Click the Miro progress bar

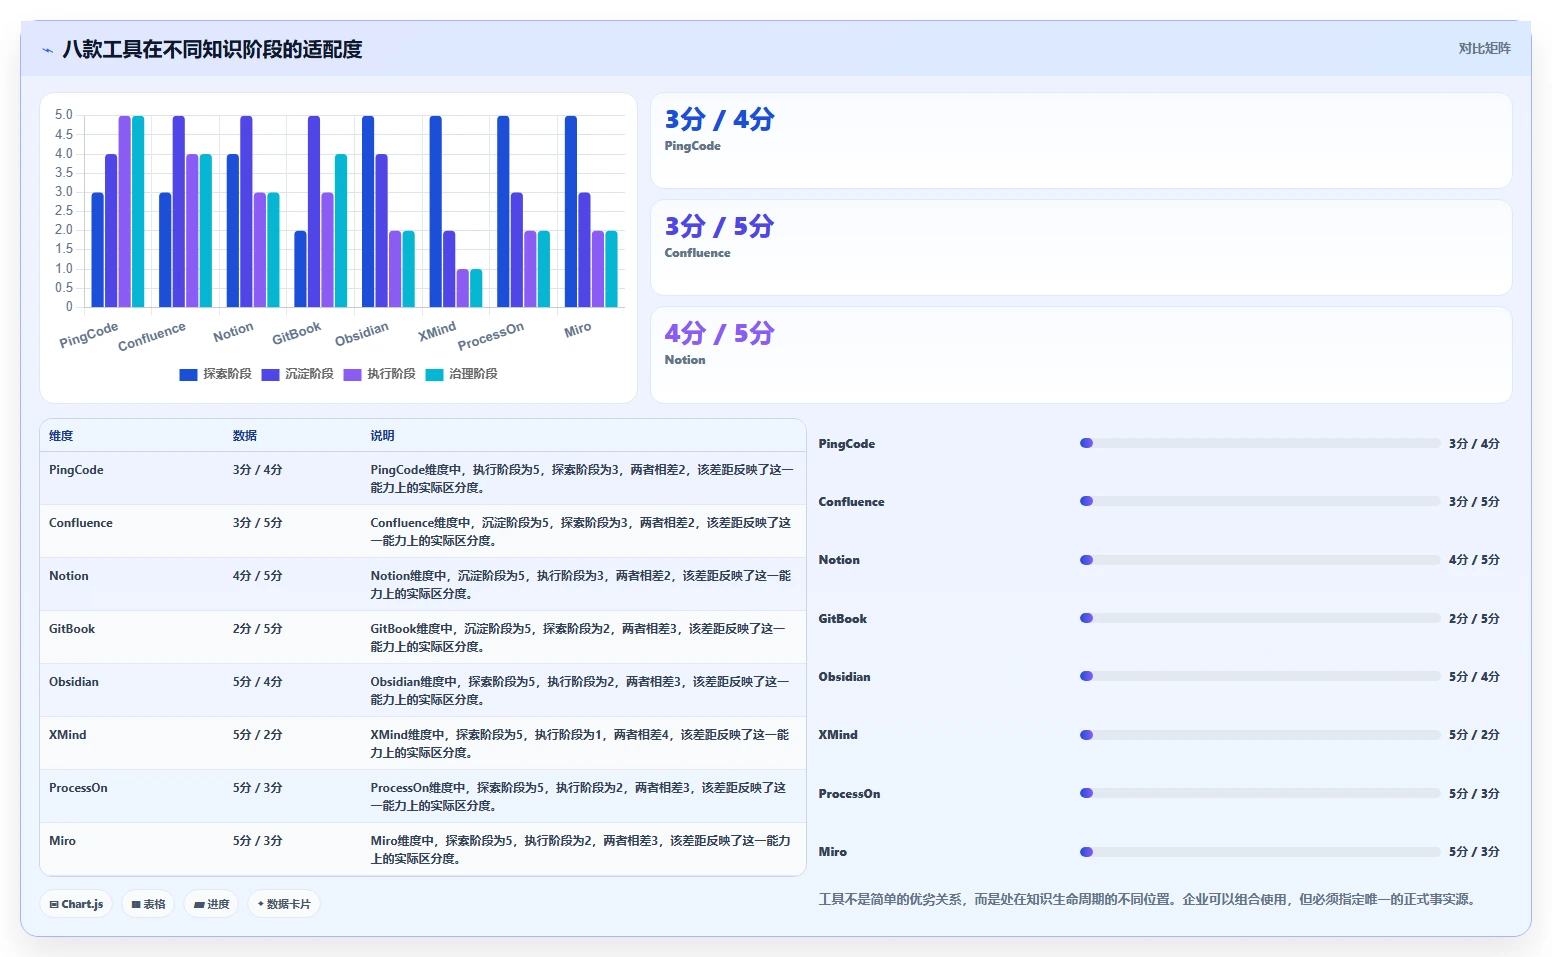click(1260, 852)
